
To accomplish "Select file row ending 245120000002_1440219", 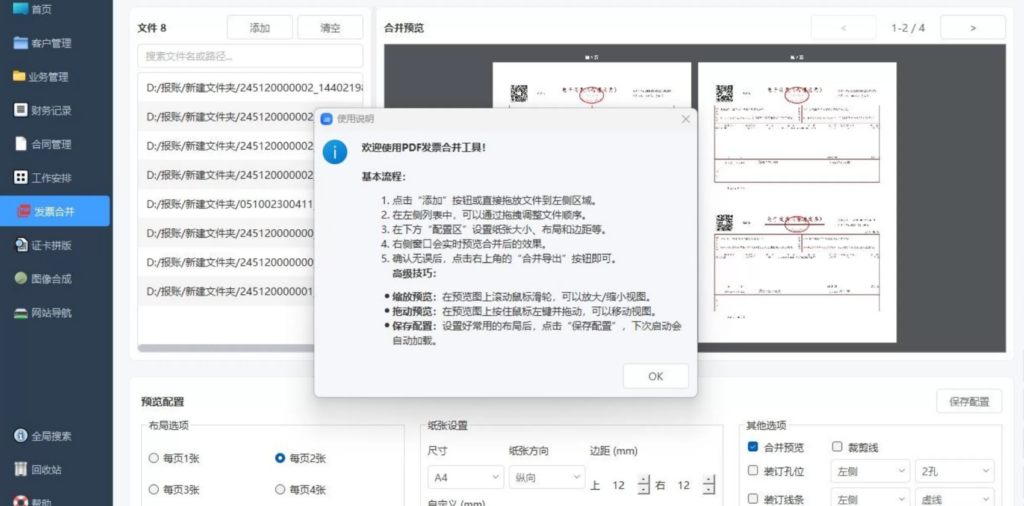I will 251,87.
